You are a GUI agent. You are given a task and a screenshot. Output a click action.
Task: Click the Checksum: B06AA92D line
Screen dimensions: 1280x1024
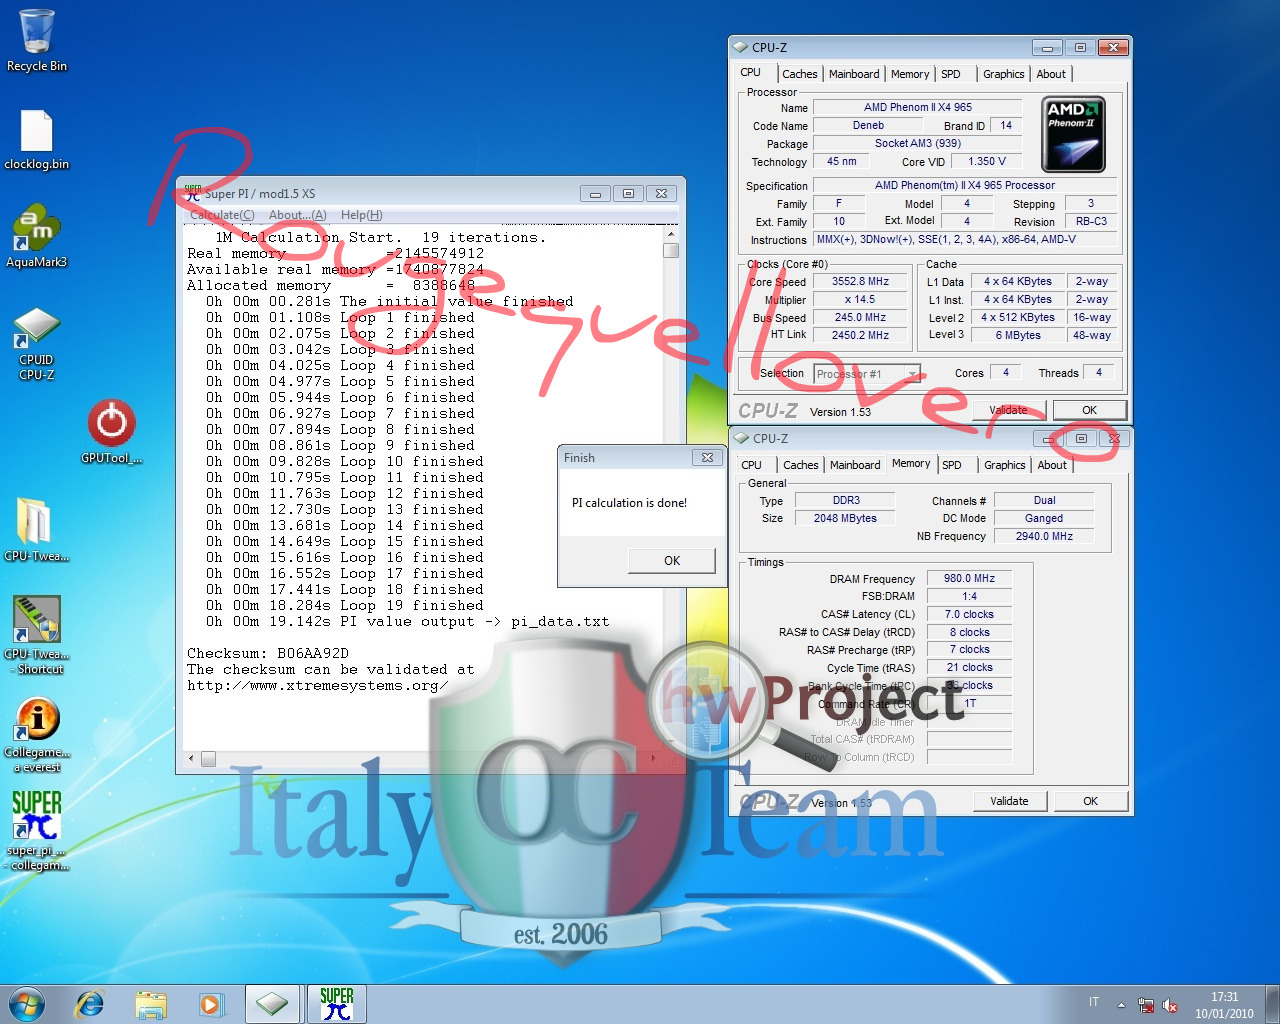point(268,653)
